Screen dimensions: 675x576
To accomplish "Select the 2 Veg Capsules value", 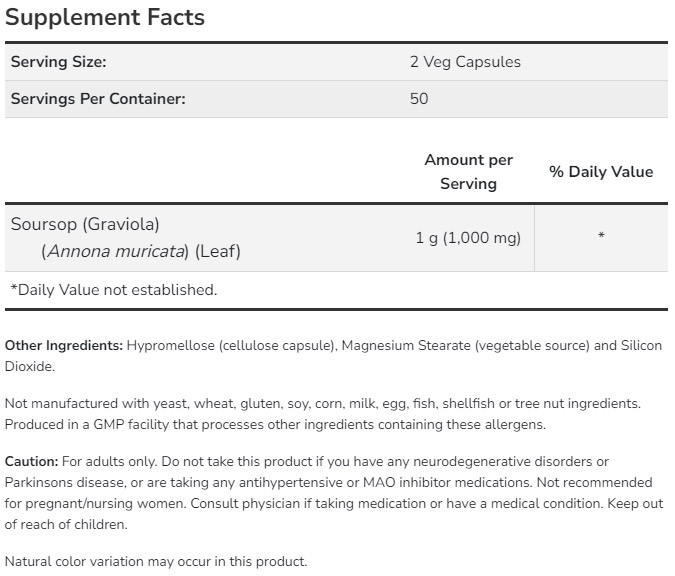I will pos(465,62).
